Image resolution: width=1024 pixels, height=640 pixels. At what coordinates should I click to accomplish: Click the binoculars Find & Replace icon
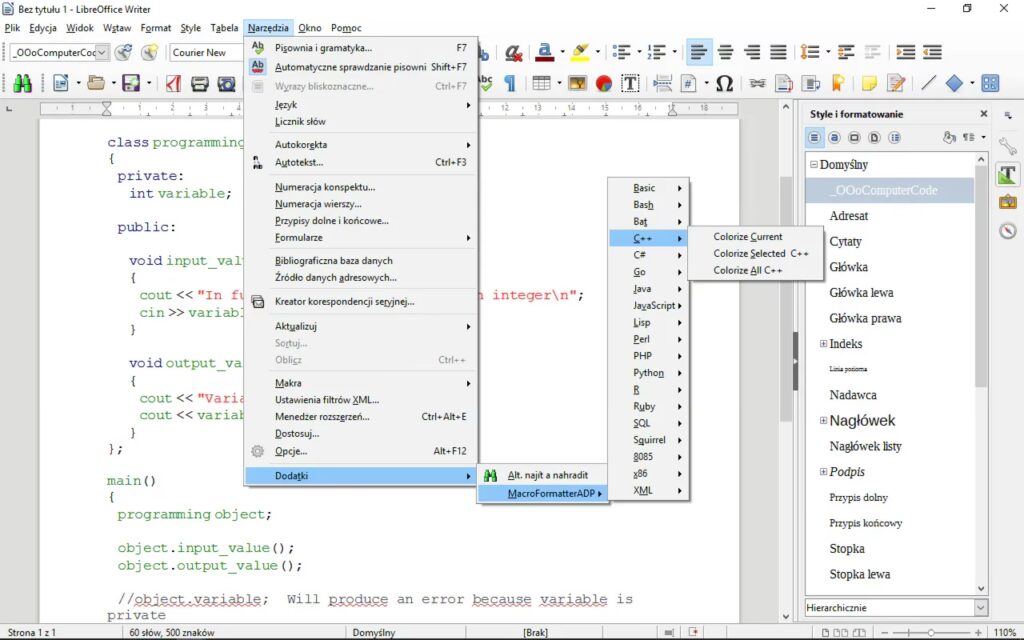(22, 84)
